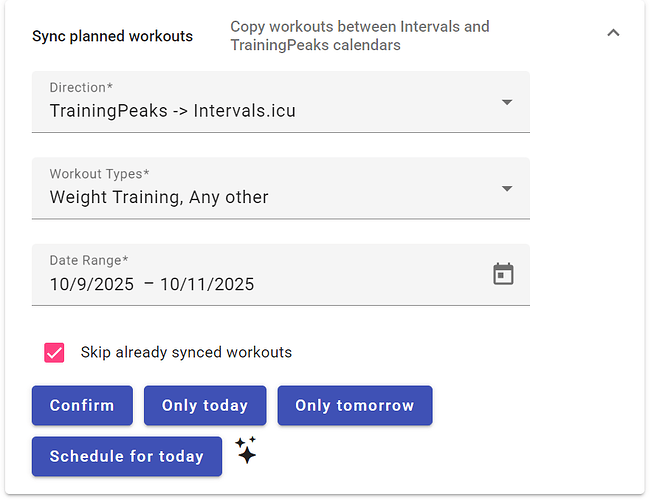The width and height of the screenshot is (657, 500).
Task: Click the Direction dropdown arrow
Action: [507, 102]
